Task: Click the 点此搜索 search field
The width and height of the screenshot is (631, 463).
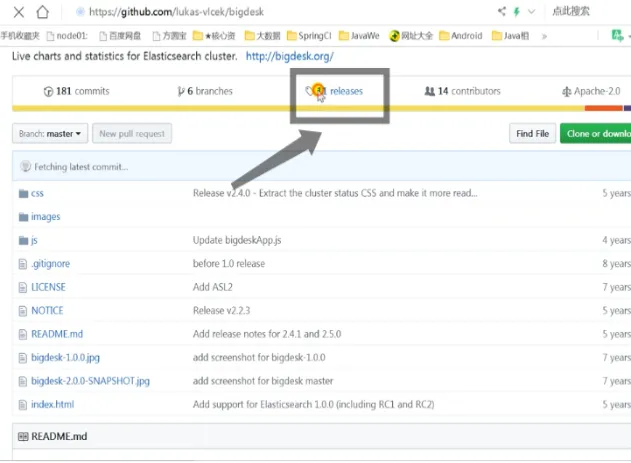Action: 571,11
